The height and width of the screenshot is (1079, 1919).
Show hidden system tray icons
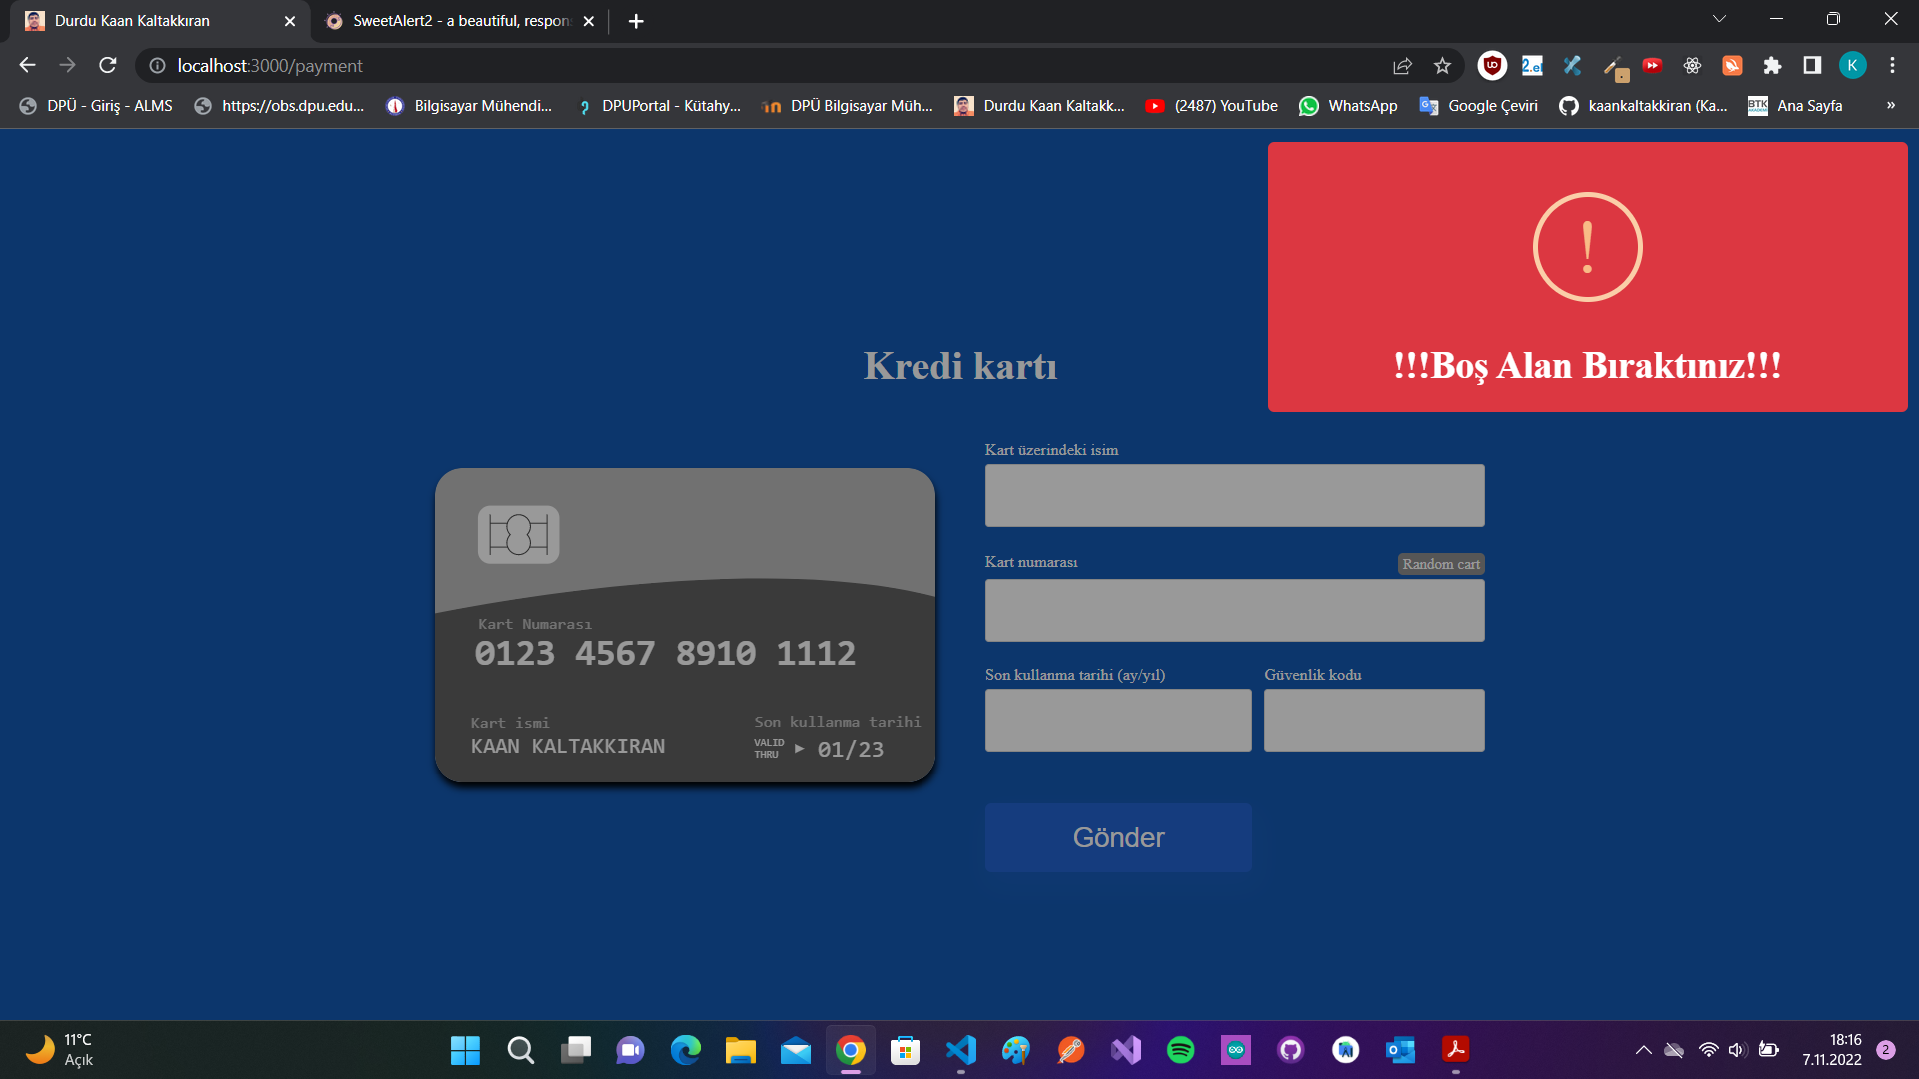pyautogui.click(x=1643, y=1050)
